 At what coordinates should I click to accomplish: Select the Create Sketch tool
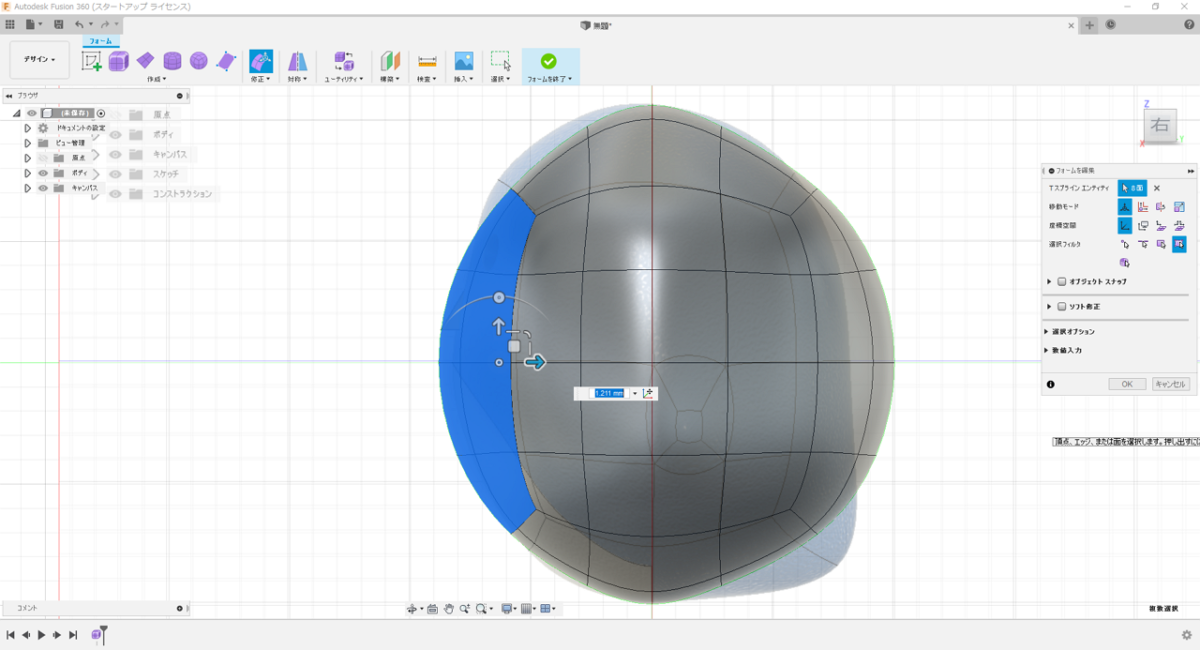[x=92, y=61]
